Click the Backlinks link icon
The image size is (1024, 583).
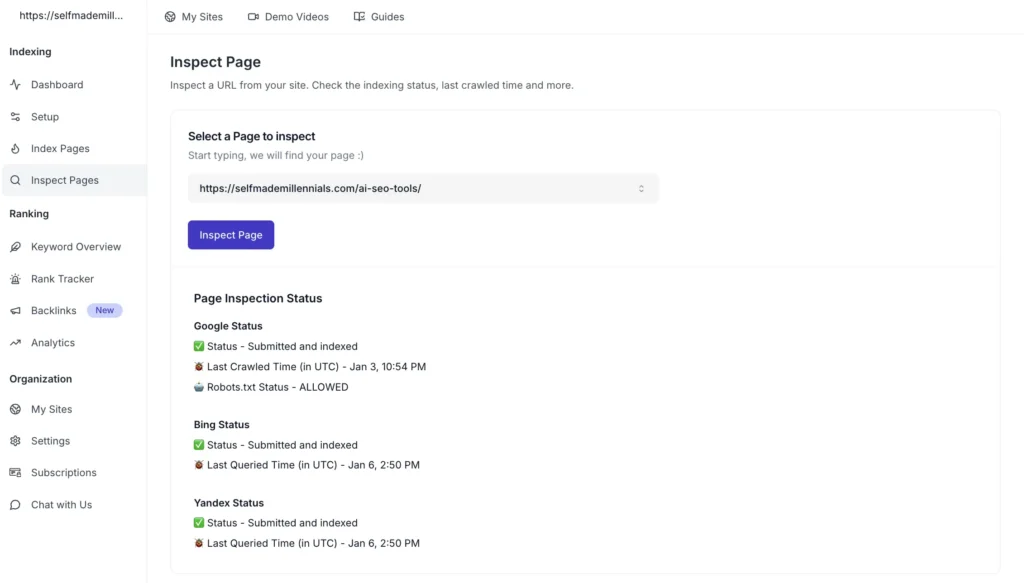(x=18, y=310)
